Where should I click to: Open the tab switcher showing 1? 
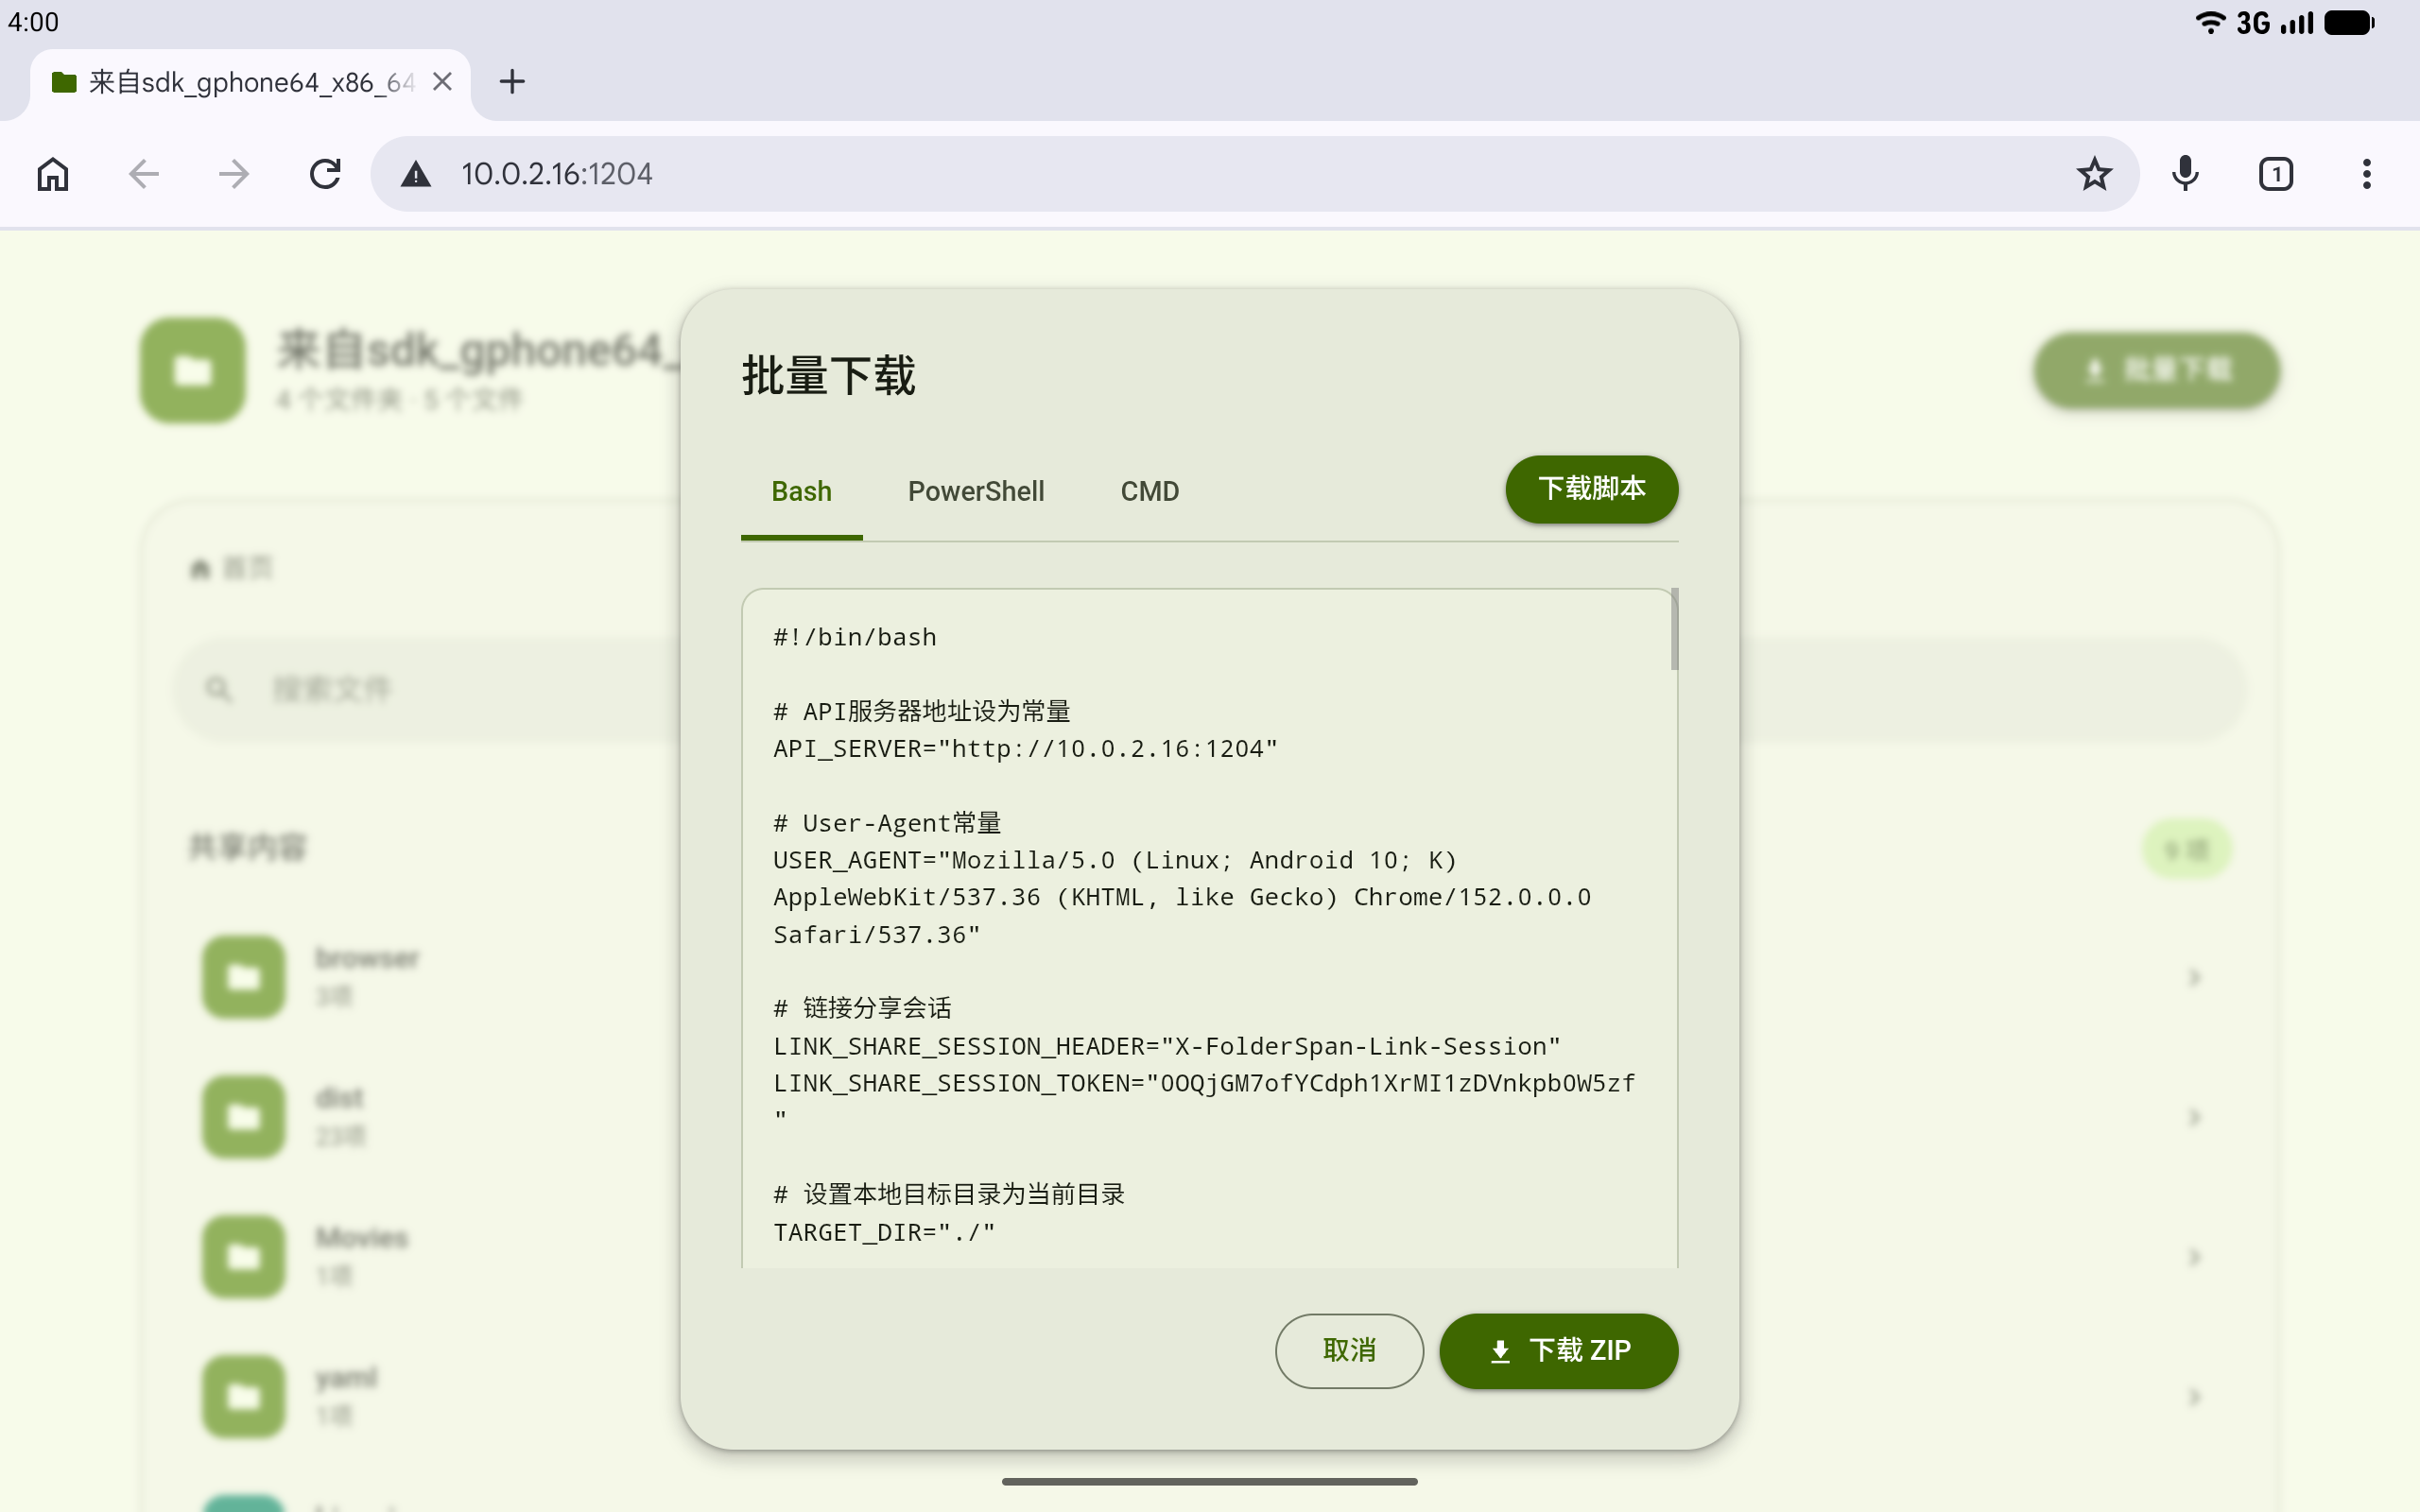coord(2276,174)
